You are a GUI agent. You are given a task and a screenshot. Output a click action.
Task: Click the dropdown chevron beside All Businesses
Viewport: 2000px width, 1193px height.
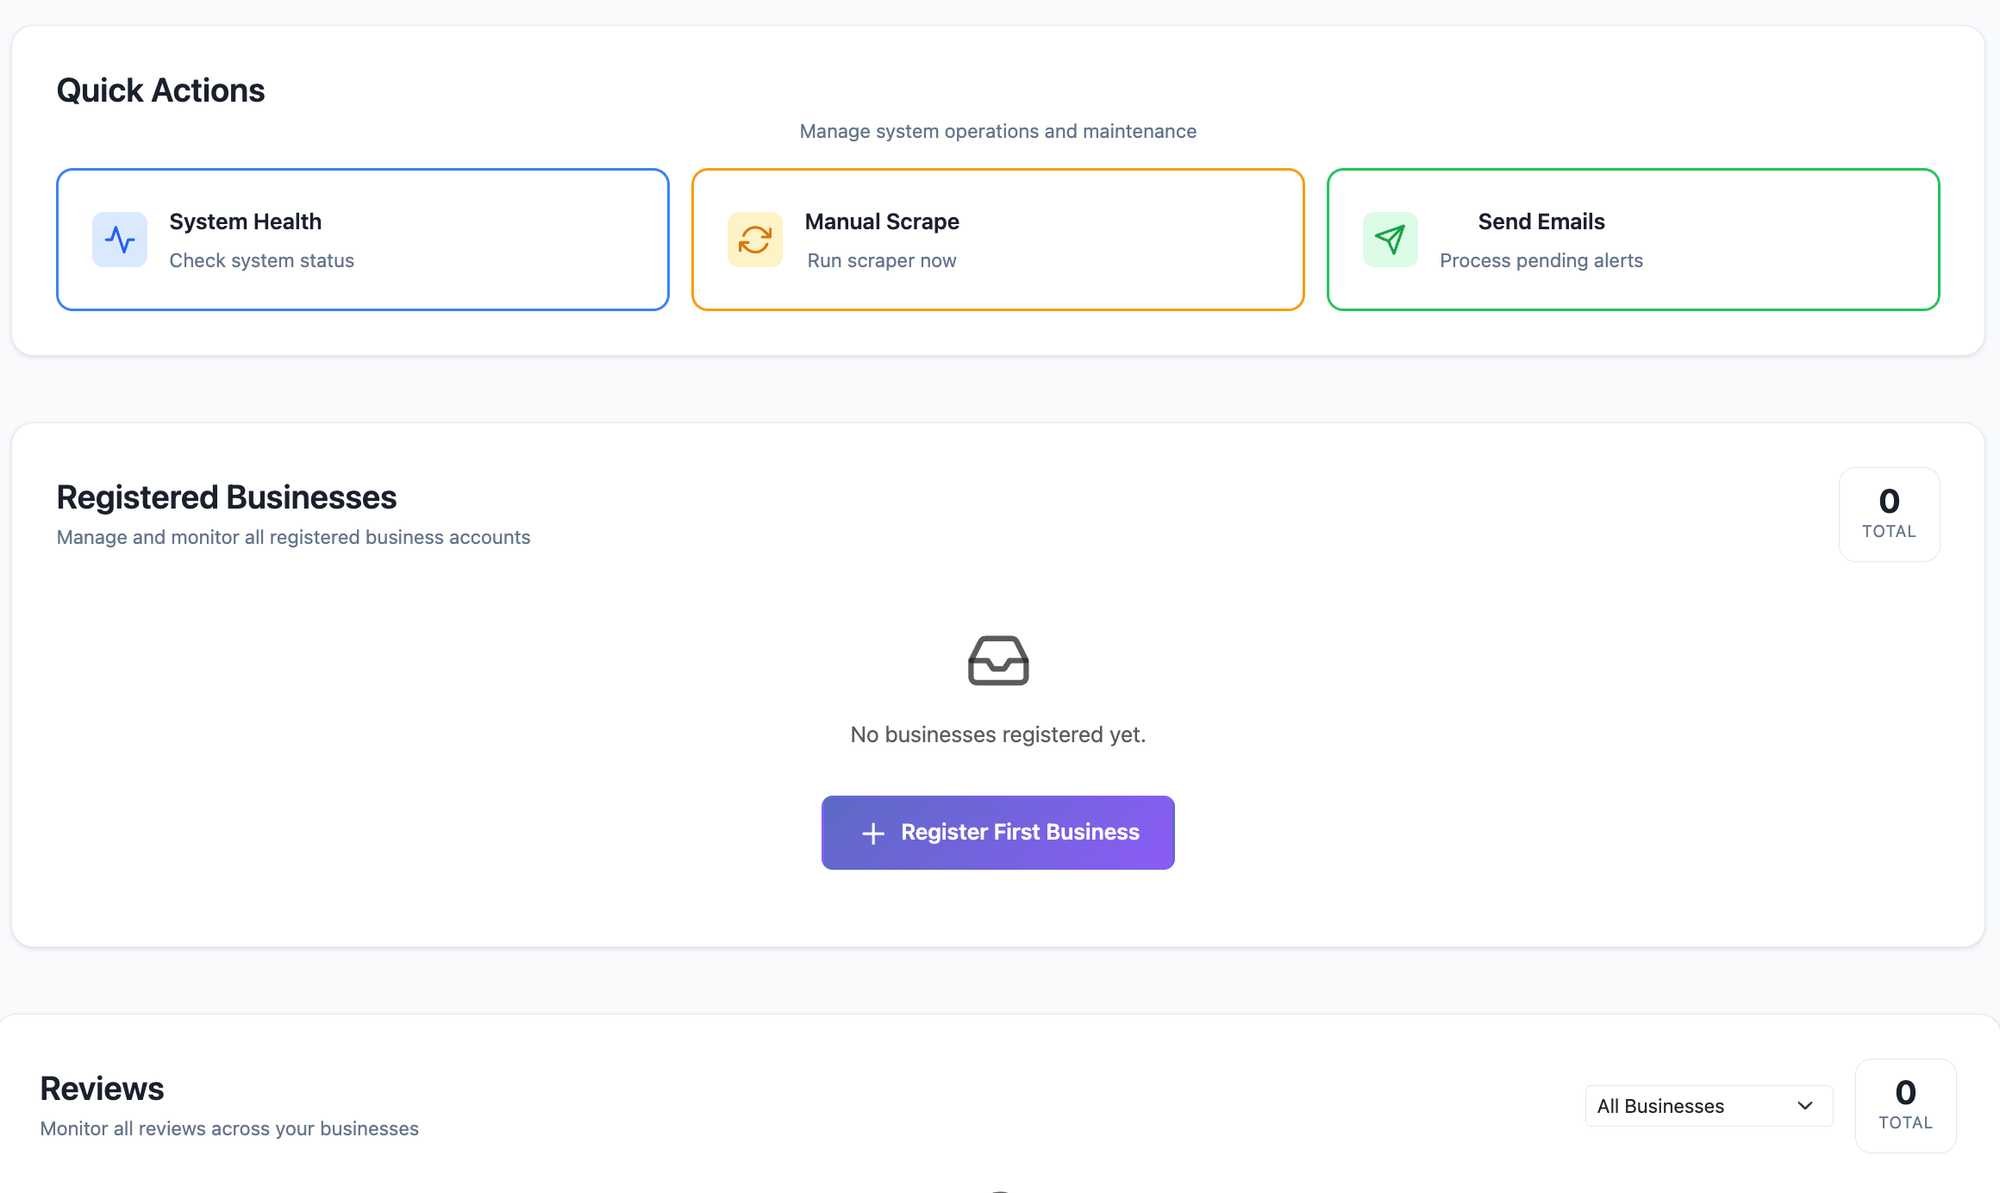coord(1805,1106)
